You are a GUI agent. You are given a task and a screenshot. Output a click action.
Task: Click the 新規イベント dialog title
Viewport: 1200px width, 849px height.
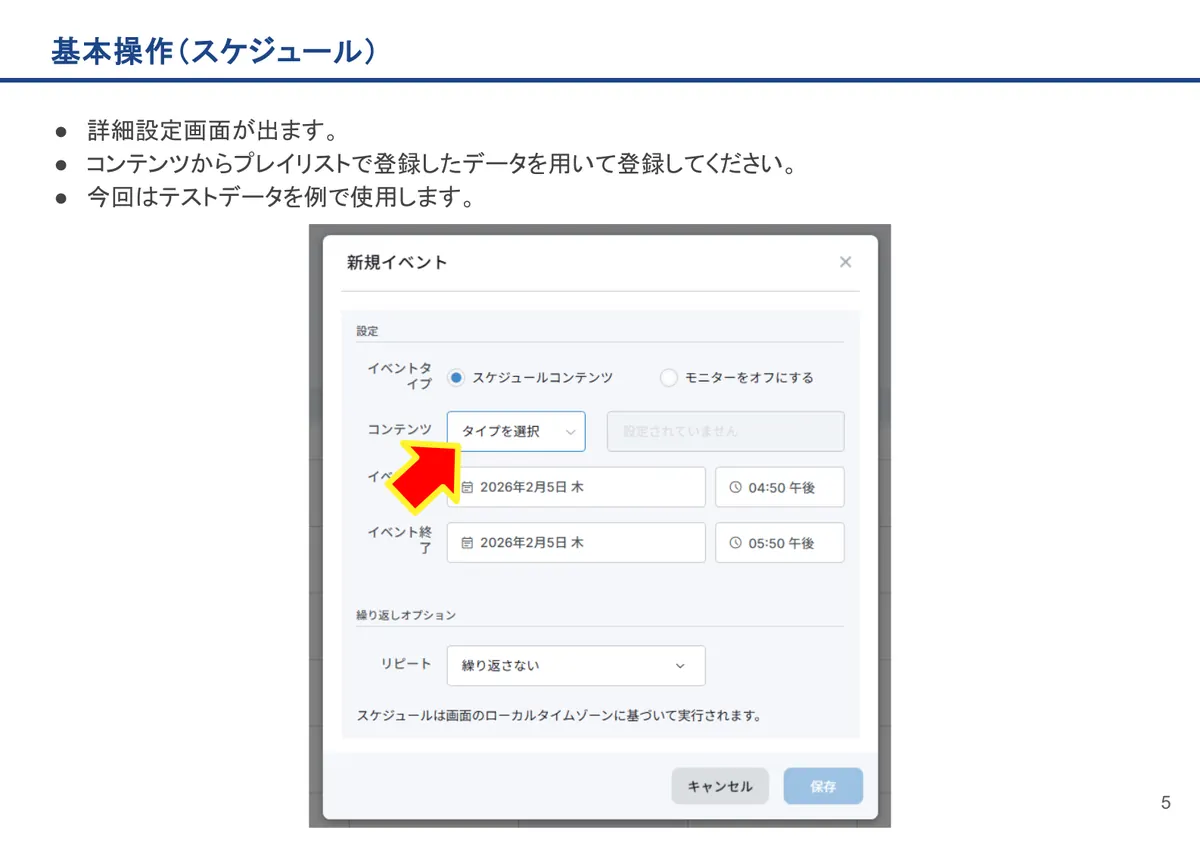coord(397,262)
